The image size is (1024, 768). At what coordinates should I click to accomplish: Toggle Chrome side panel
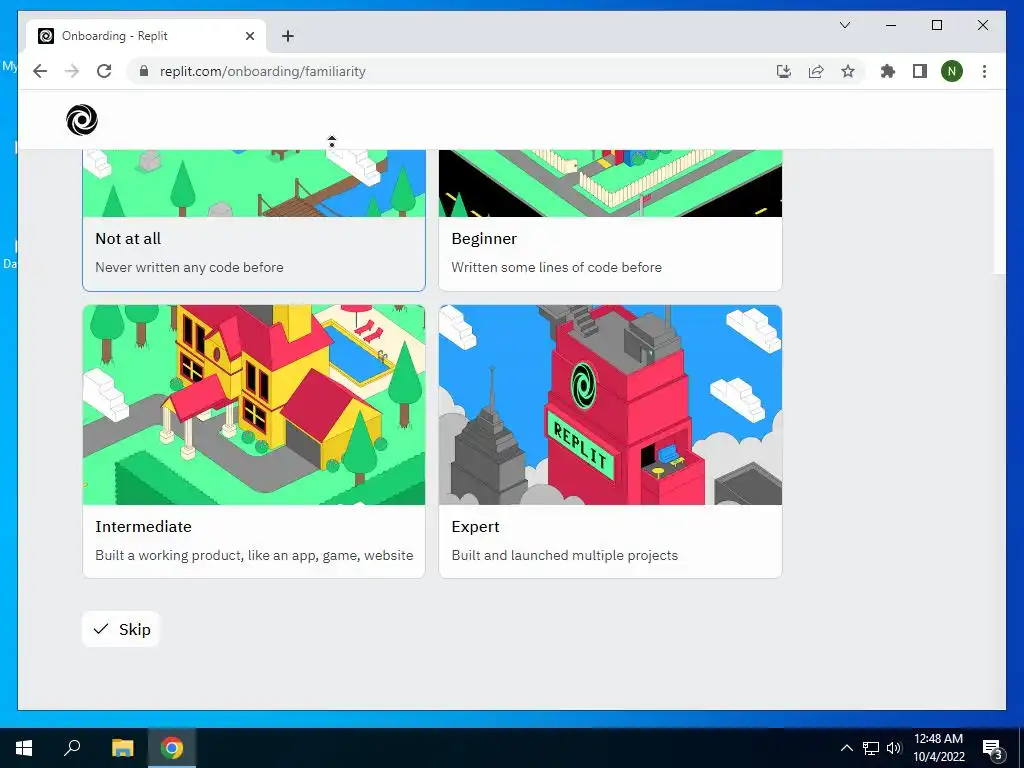point(920,71)
